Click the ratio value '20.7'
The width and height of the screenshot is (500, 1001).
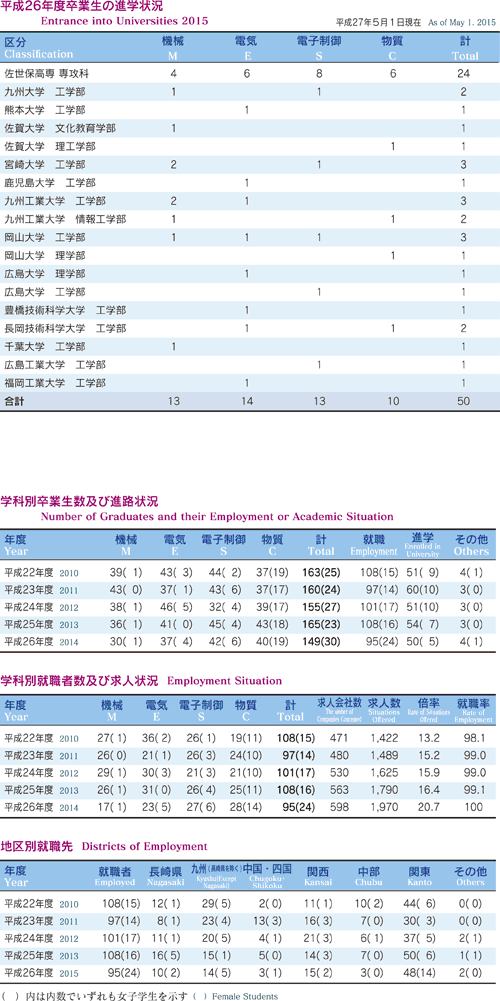coord(428,807)
